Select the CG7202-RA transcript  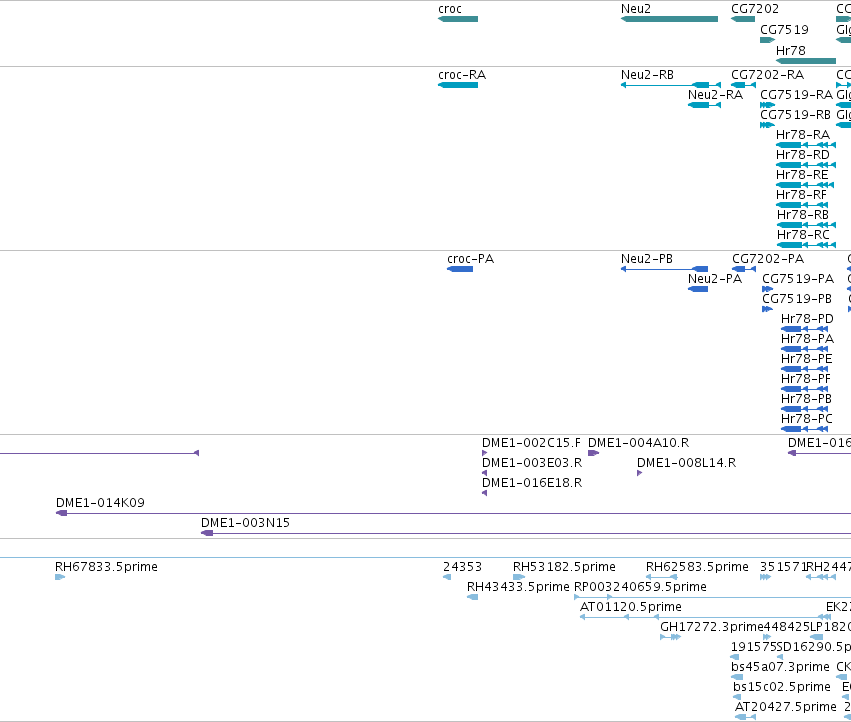click(744, 85)
